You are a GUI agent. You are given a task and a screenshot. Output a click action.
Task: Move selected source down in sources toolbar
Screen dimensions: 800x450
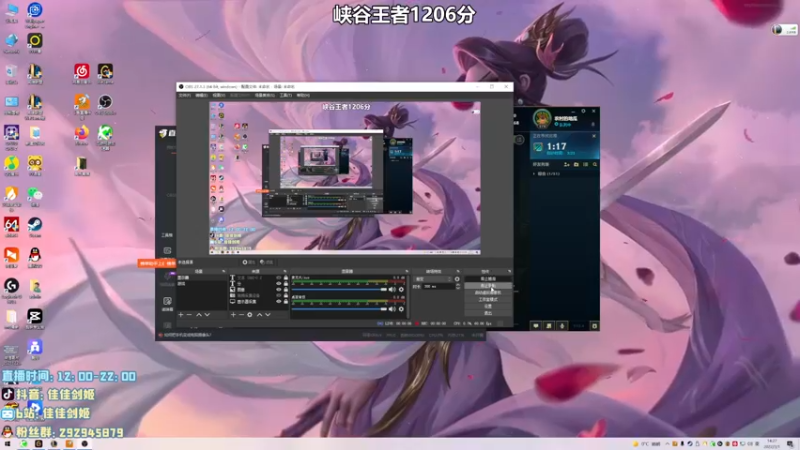[x=268, y=315]
